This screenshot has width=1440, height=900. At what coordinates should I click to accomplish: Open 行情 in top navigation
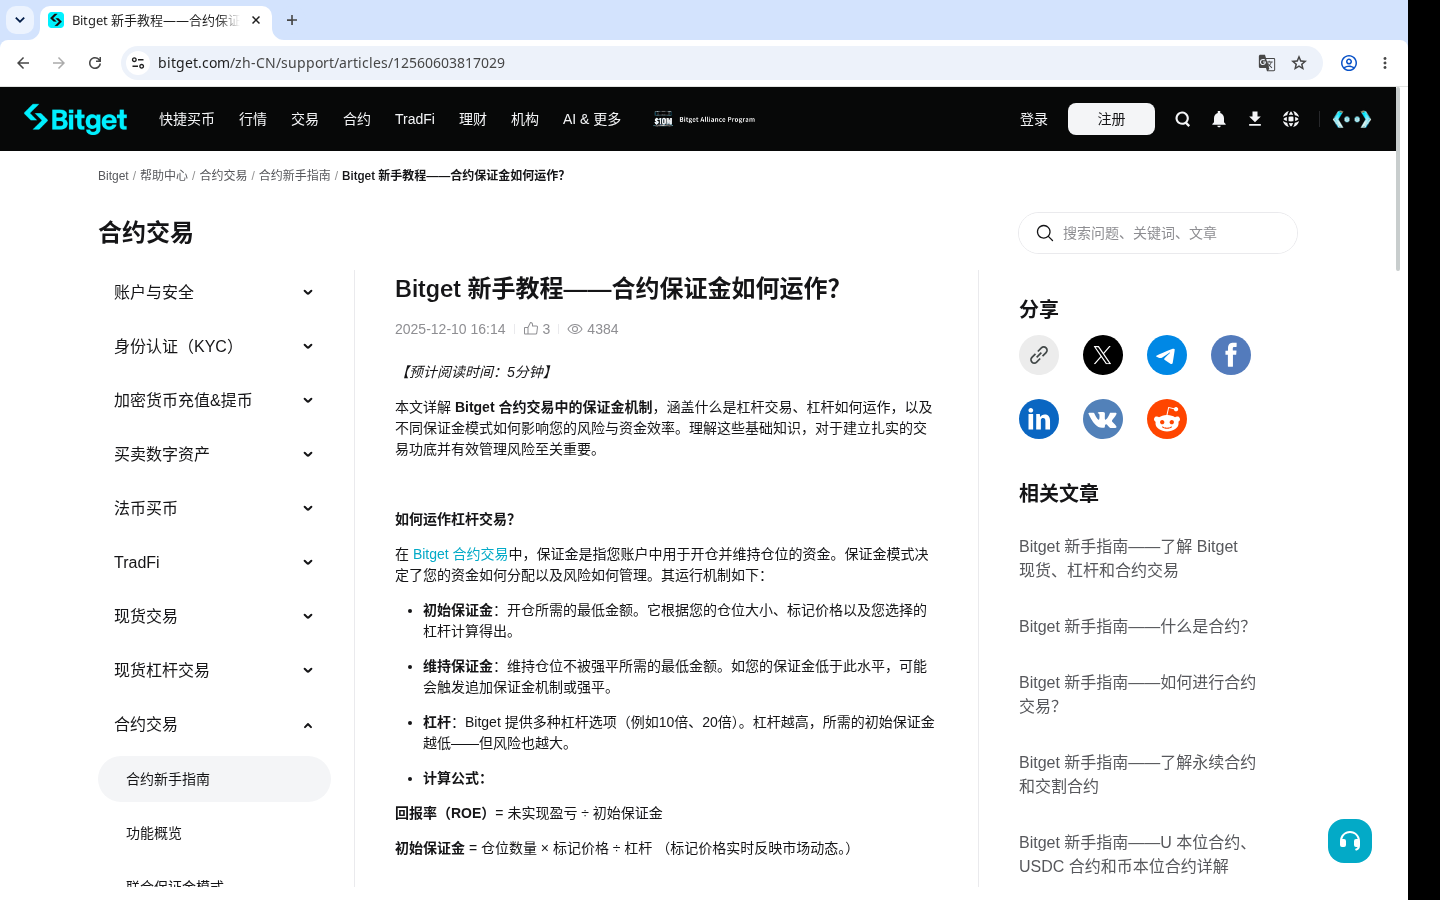[x=253, y=119]
